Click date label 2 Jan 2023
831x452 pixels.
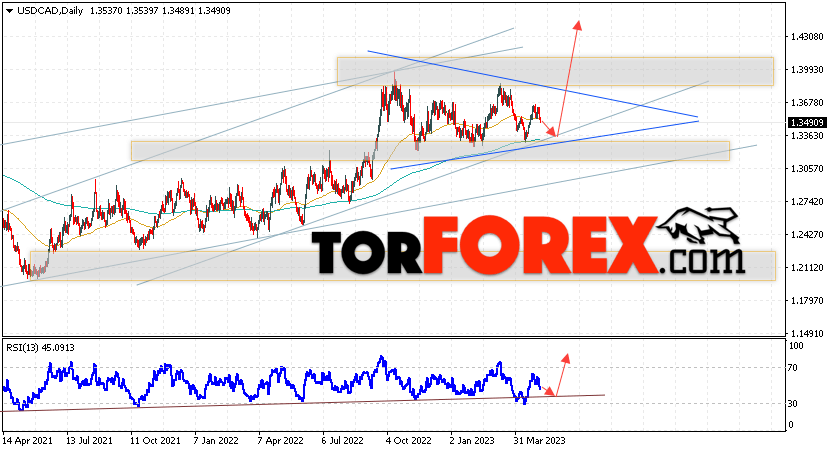tap(472, 441)
